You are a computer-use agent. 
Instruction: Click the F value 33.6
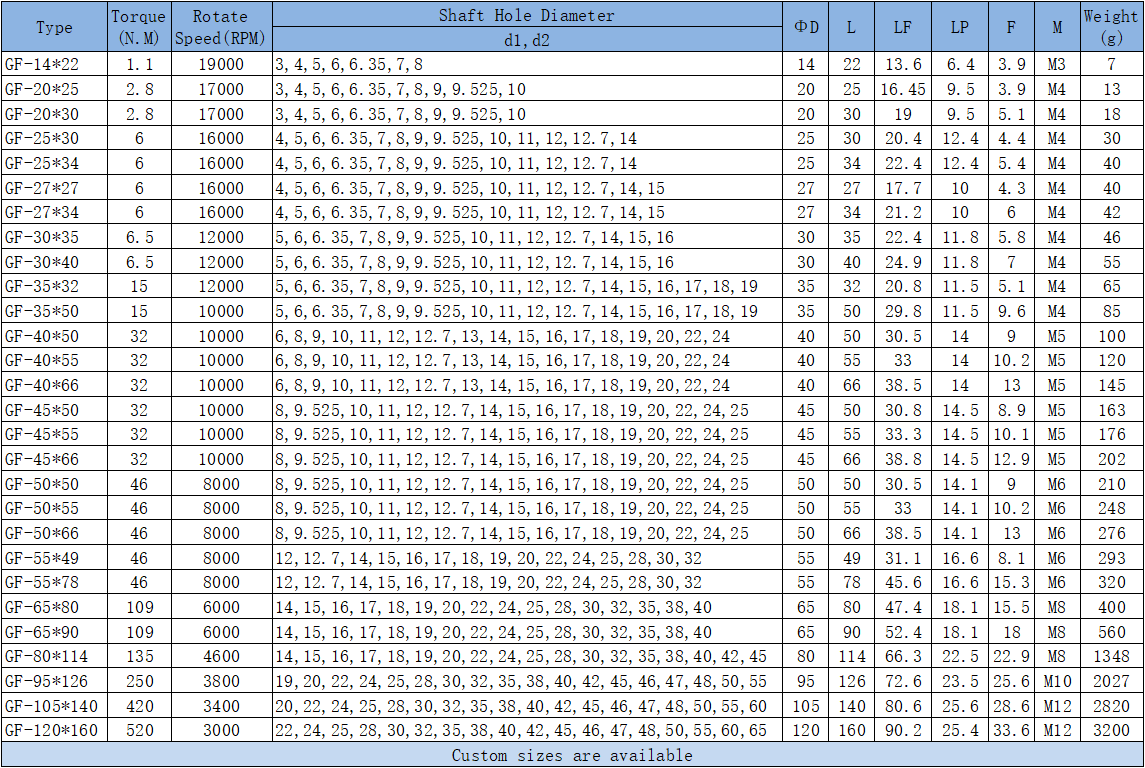click(x=1011, y=730)
